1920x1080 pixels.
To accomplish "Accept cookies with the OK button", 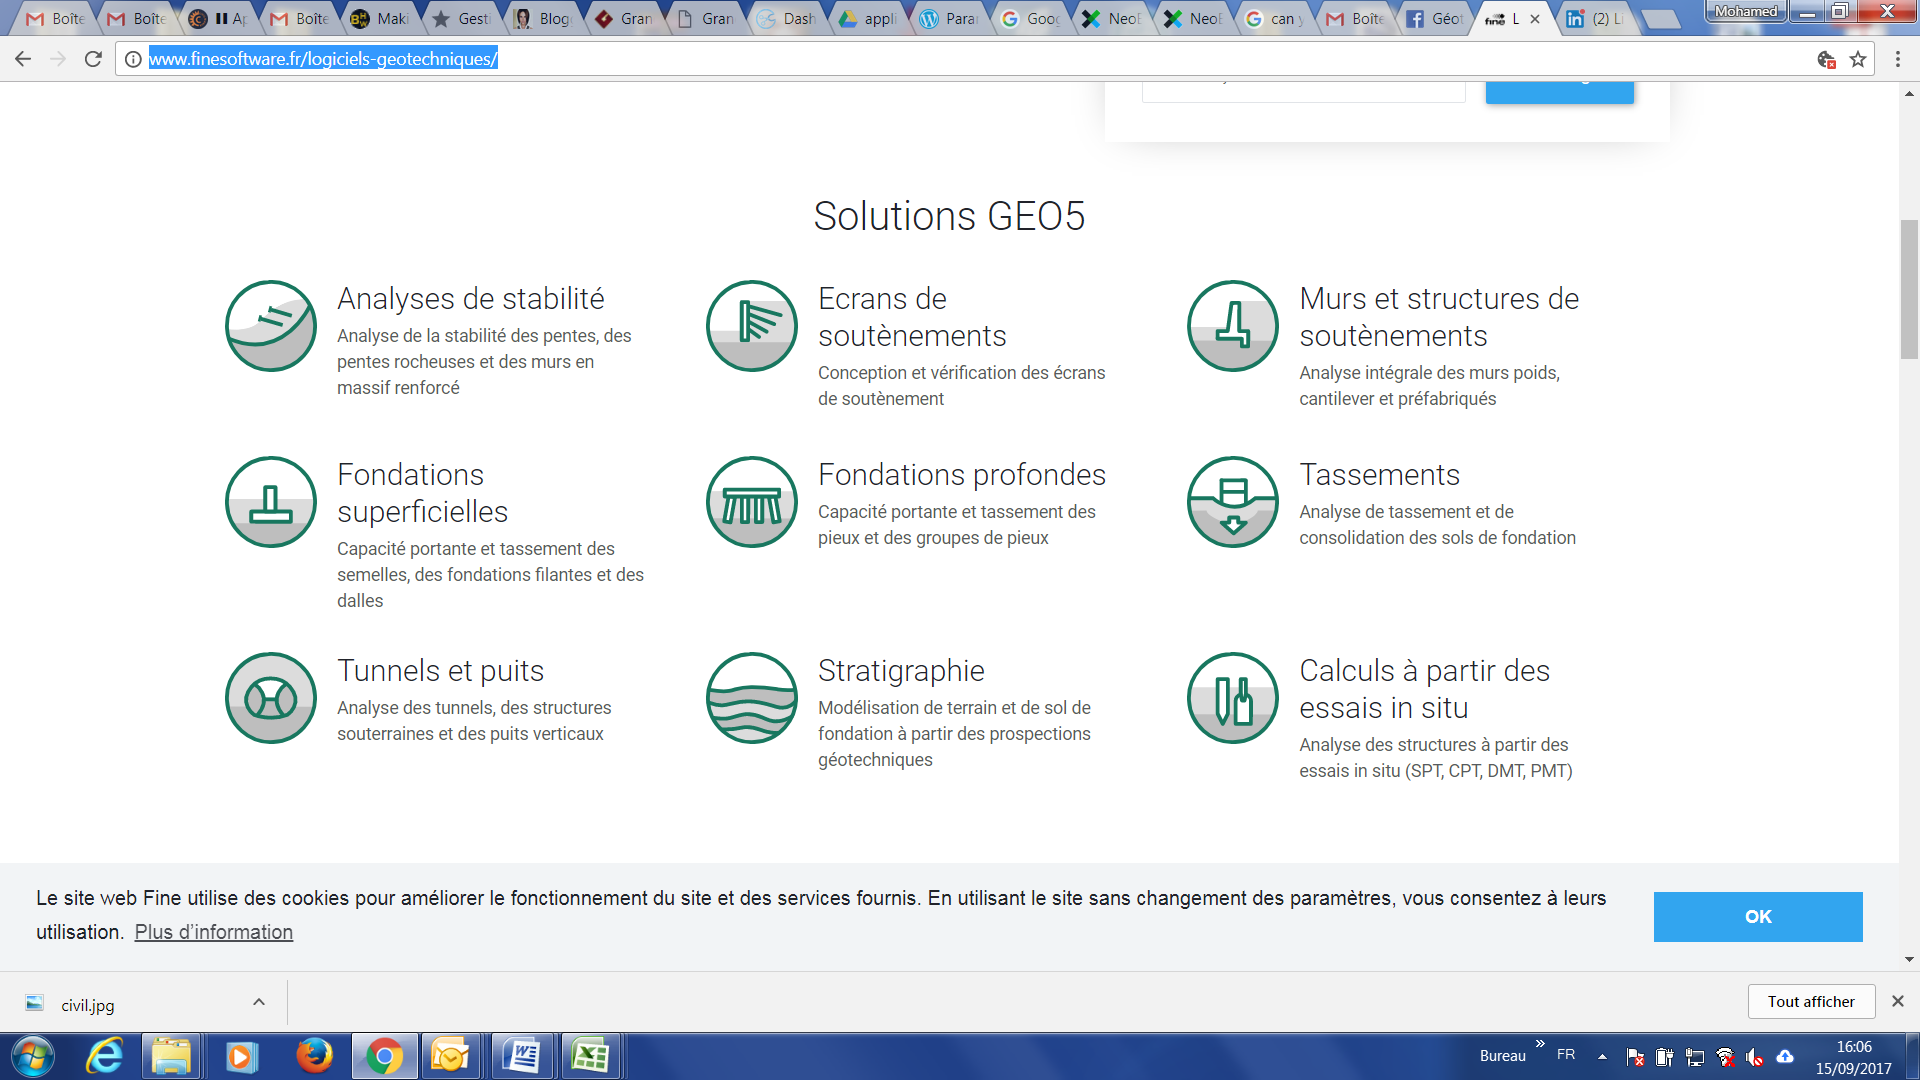I will point(1758,917).
